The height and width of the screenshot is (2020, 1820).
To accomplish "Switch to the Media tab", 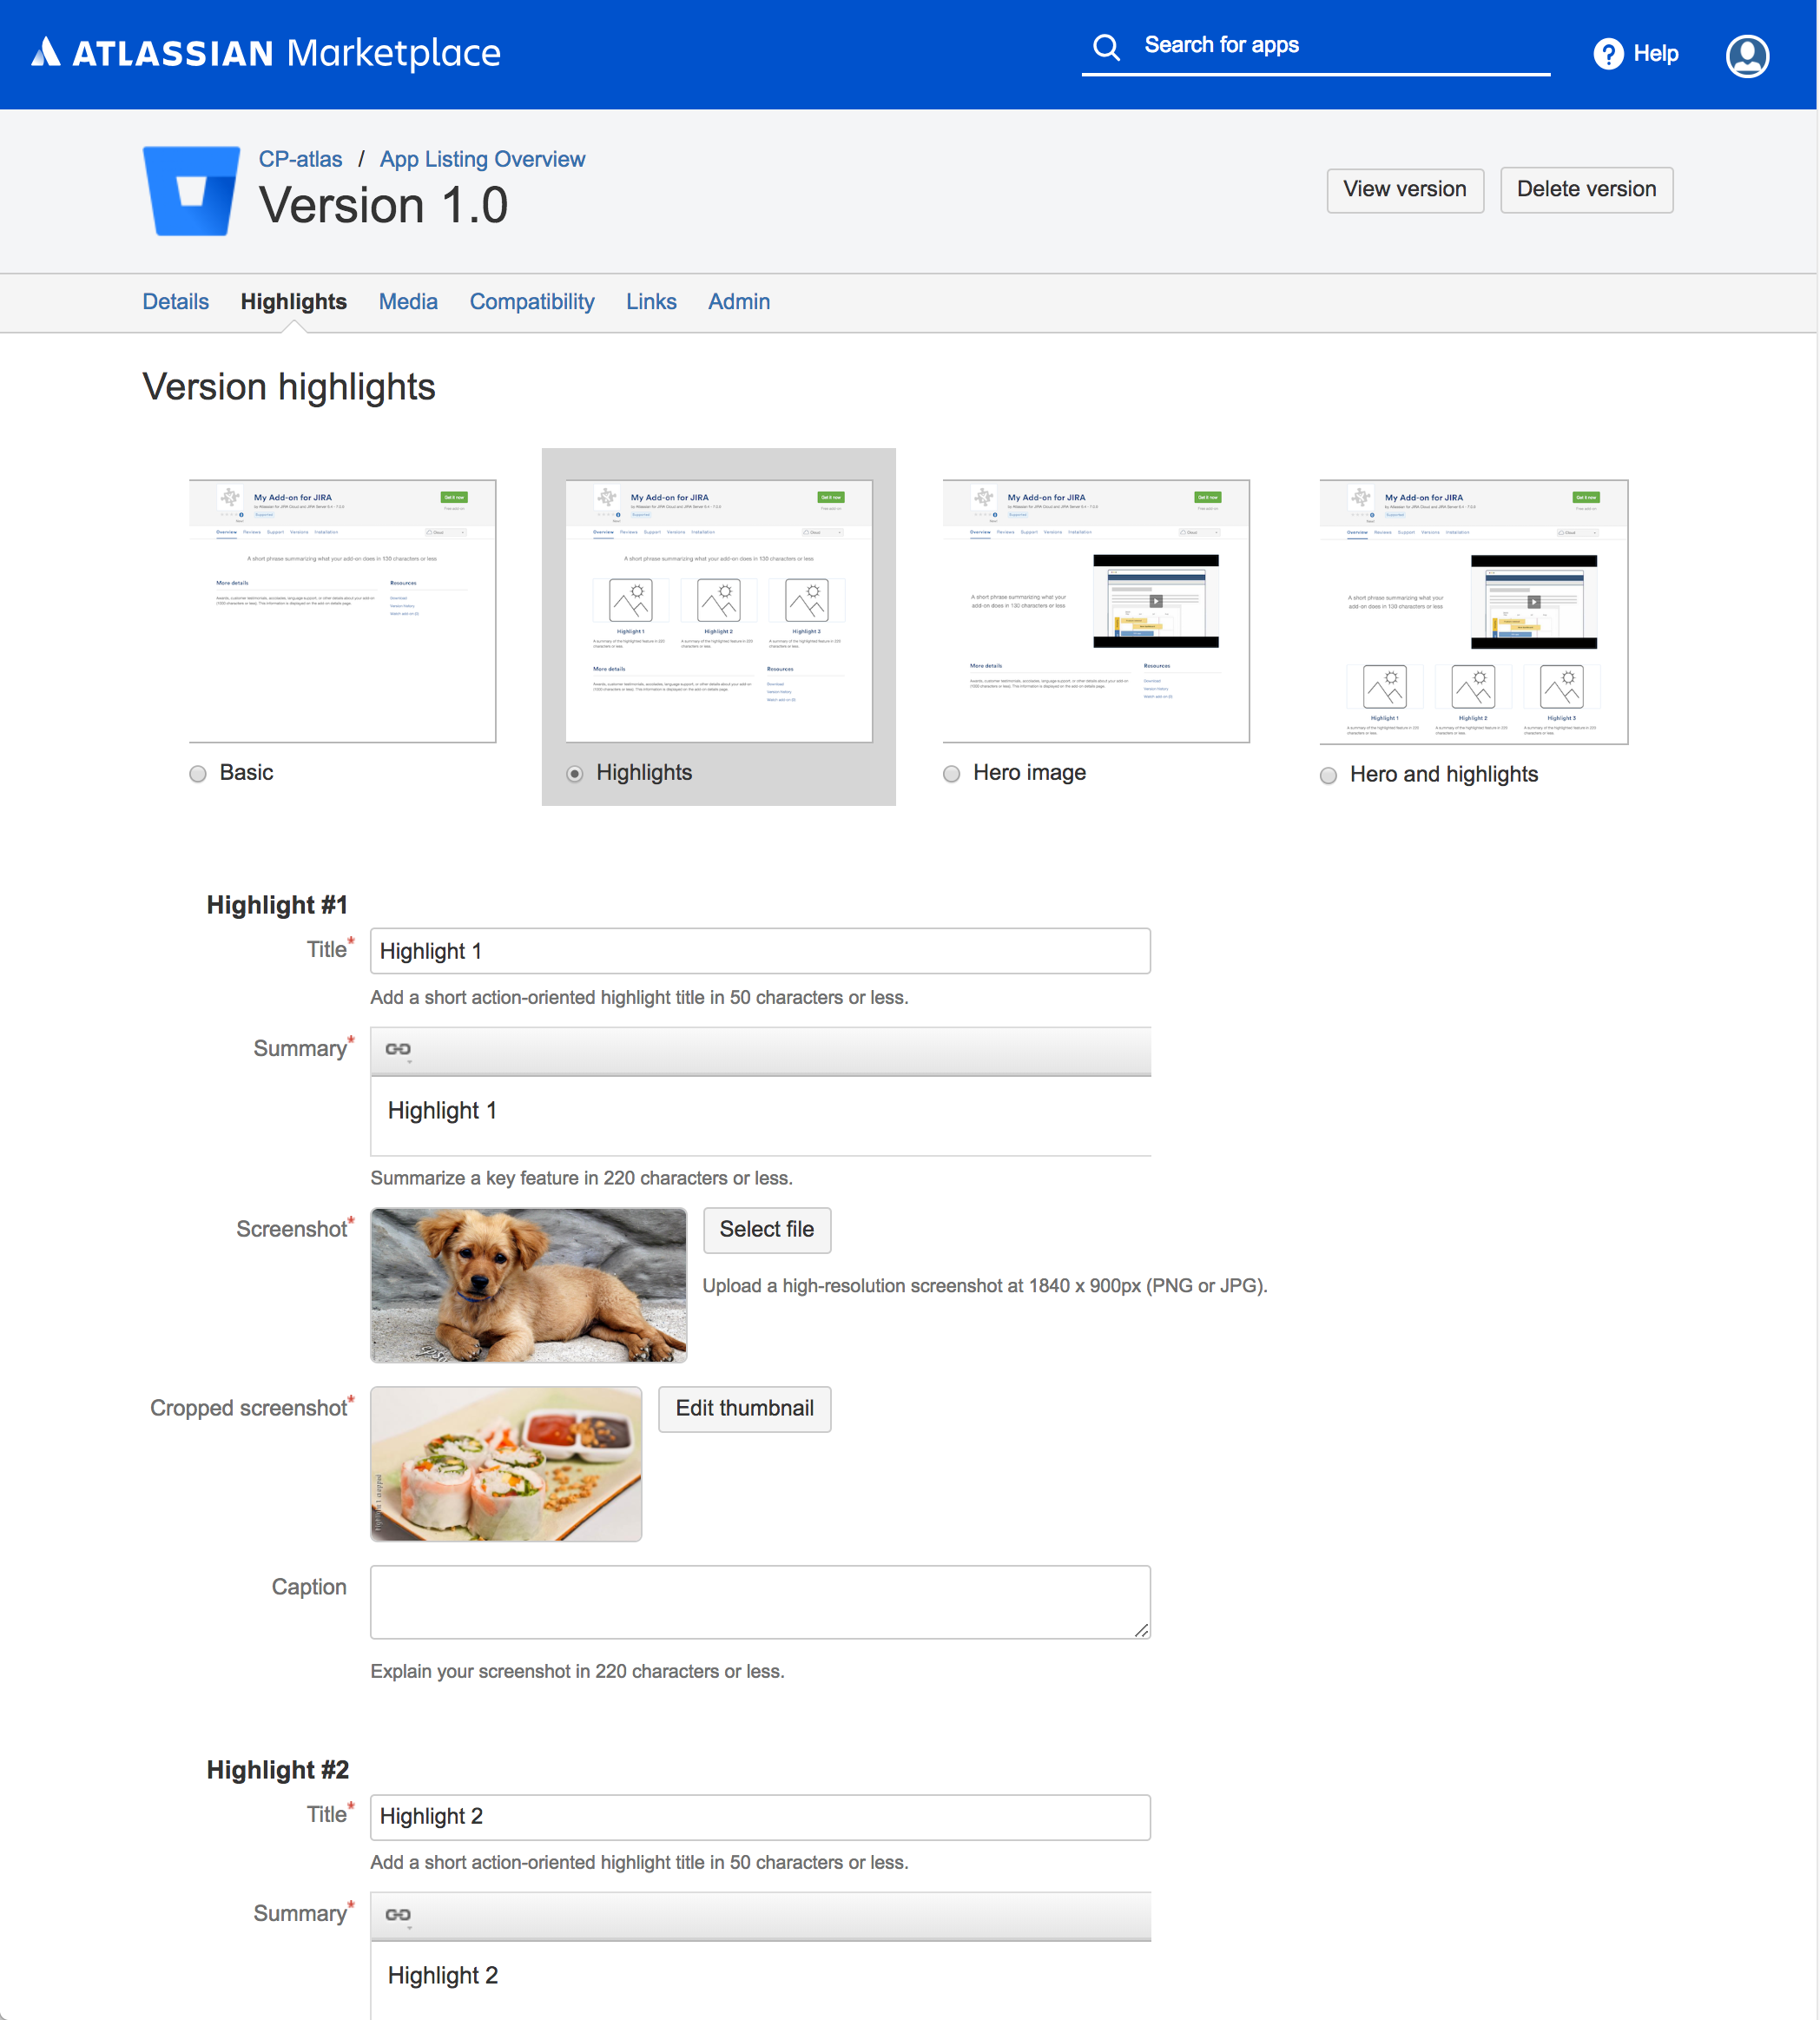I will point(407,302).
